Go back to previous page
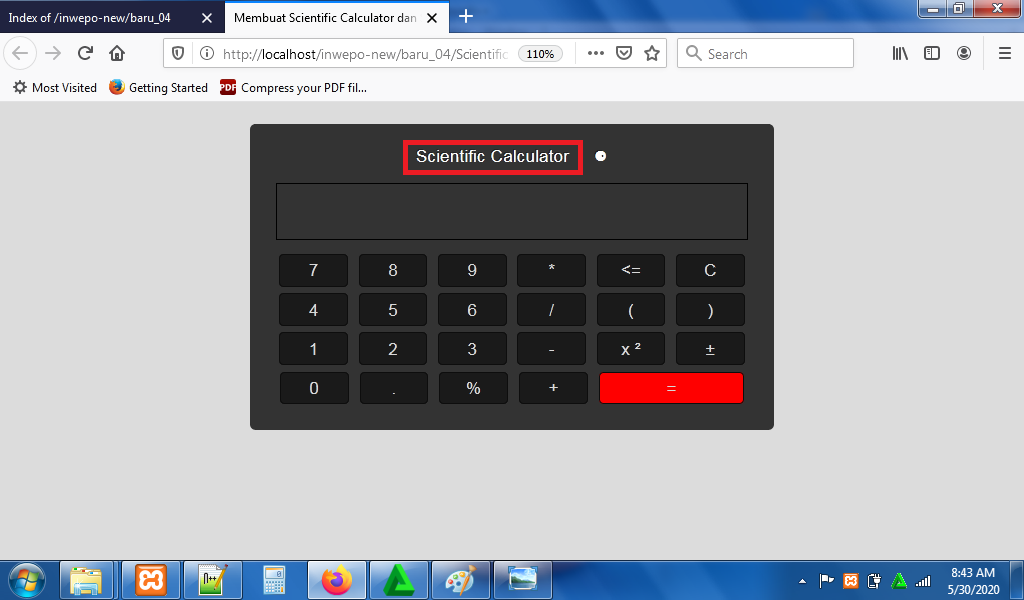 [20, 53]
